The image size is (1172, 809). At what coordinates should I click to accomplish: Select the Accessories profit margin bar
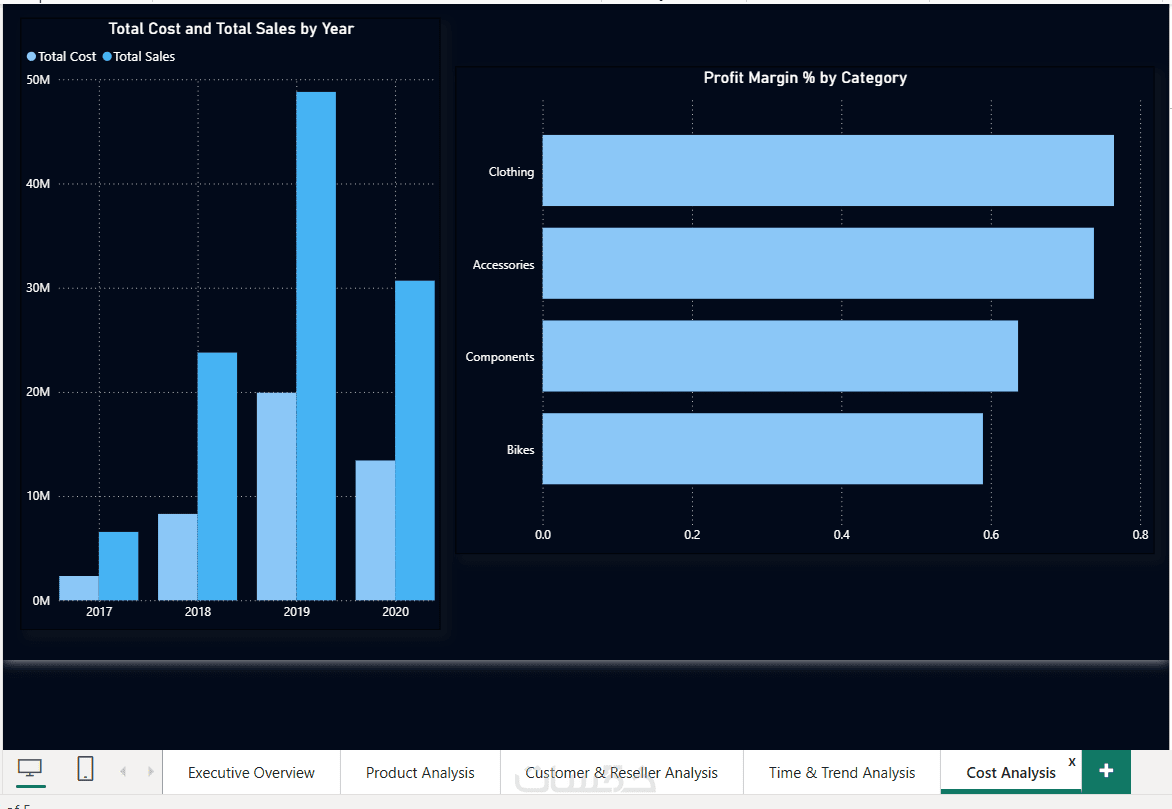pyautogui.click(x=818, y=263)
